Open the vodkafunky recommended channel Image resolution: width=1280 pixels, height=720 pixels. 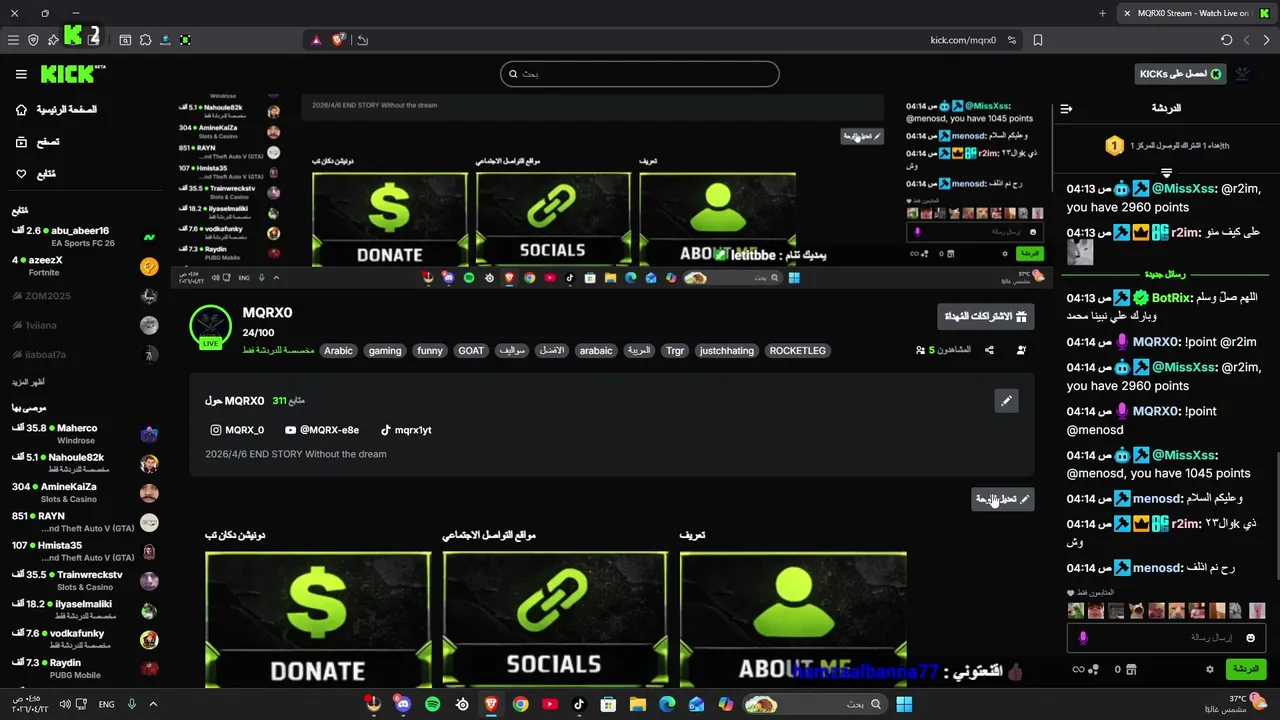tap(85, 639)
